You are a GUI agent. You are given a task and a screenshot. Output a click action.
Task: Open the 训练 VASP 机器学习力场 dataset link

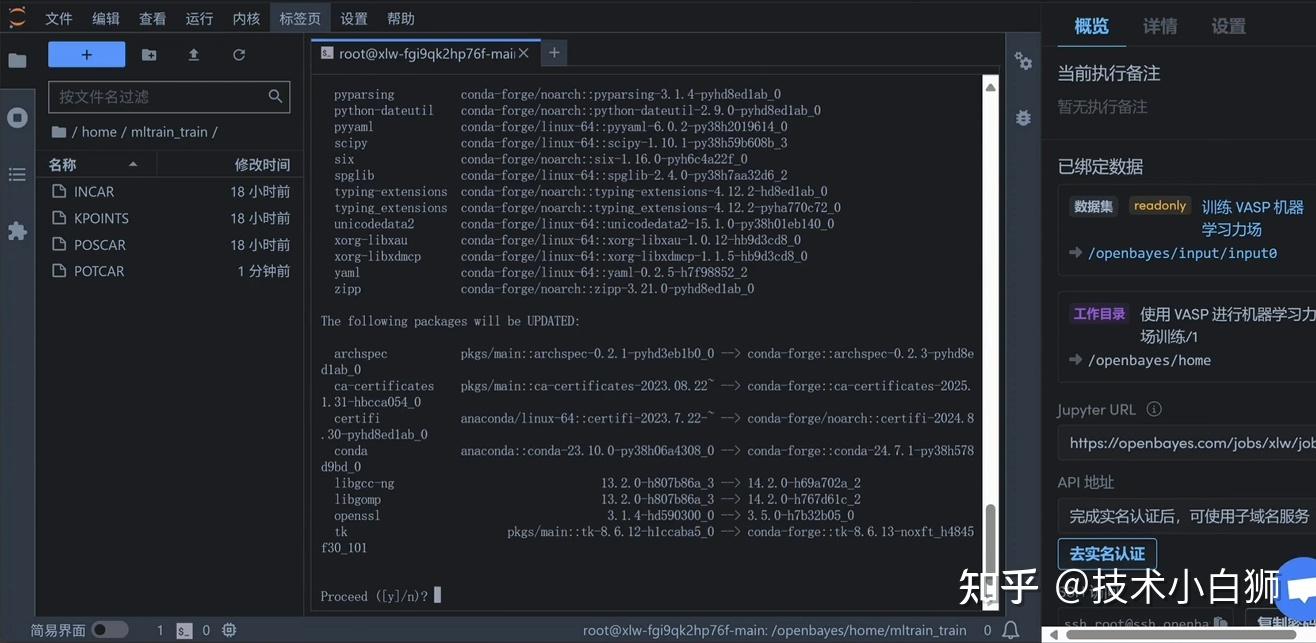(x=1253, y=218)
